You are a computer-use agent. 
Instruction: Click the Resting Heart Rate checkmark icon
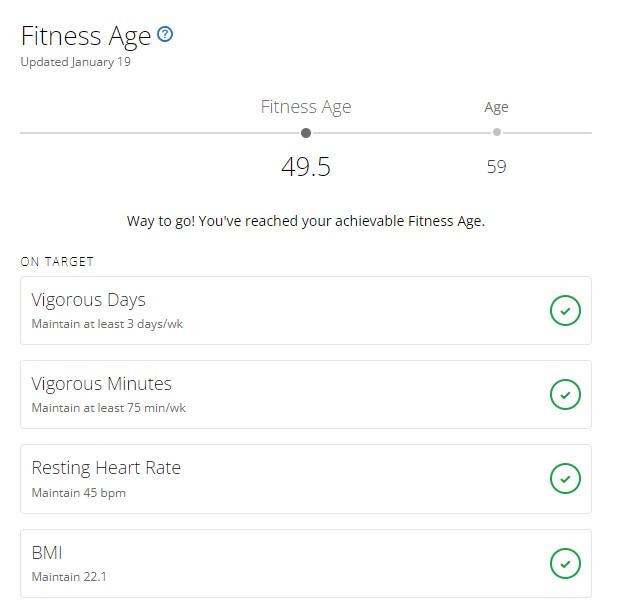pos(565,478)
